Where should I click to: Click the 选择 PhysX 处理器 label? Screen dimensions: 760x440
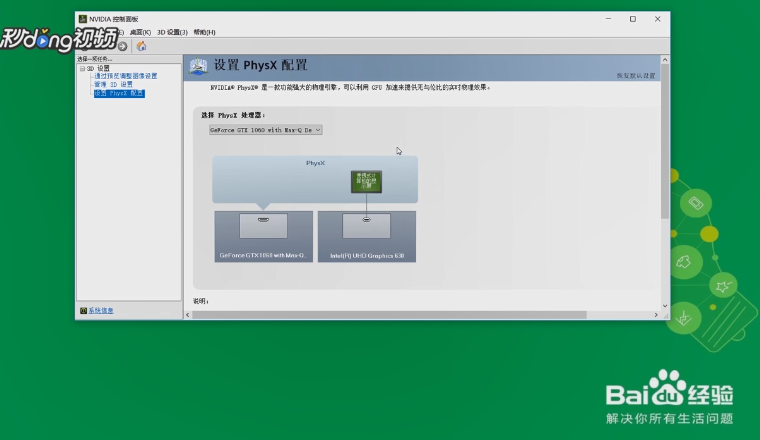click(x=233, y=115)
